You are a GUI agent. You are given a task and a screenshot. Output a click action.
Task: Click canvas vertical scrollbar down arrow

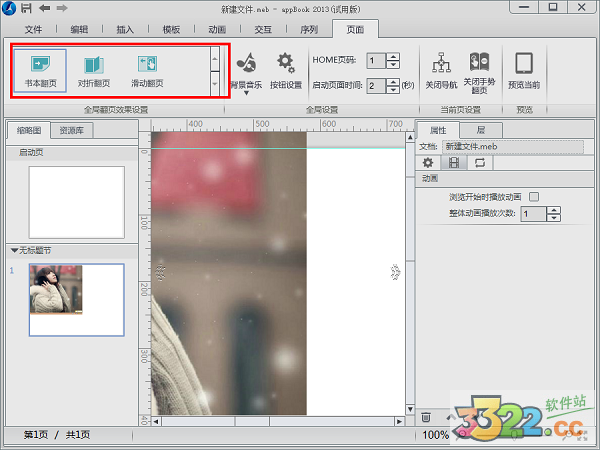click(x=410, y=409)
